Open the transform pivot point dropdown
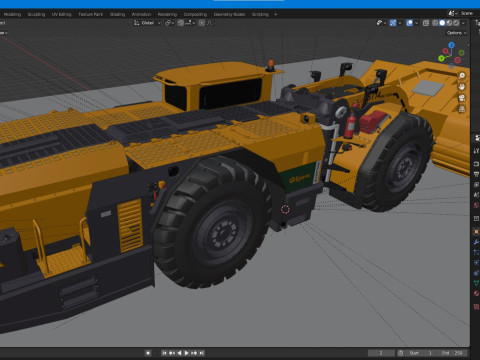The height and width of the screenshot is (360, 480). 169,23
